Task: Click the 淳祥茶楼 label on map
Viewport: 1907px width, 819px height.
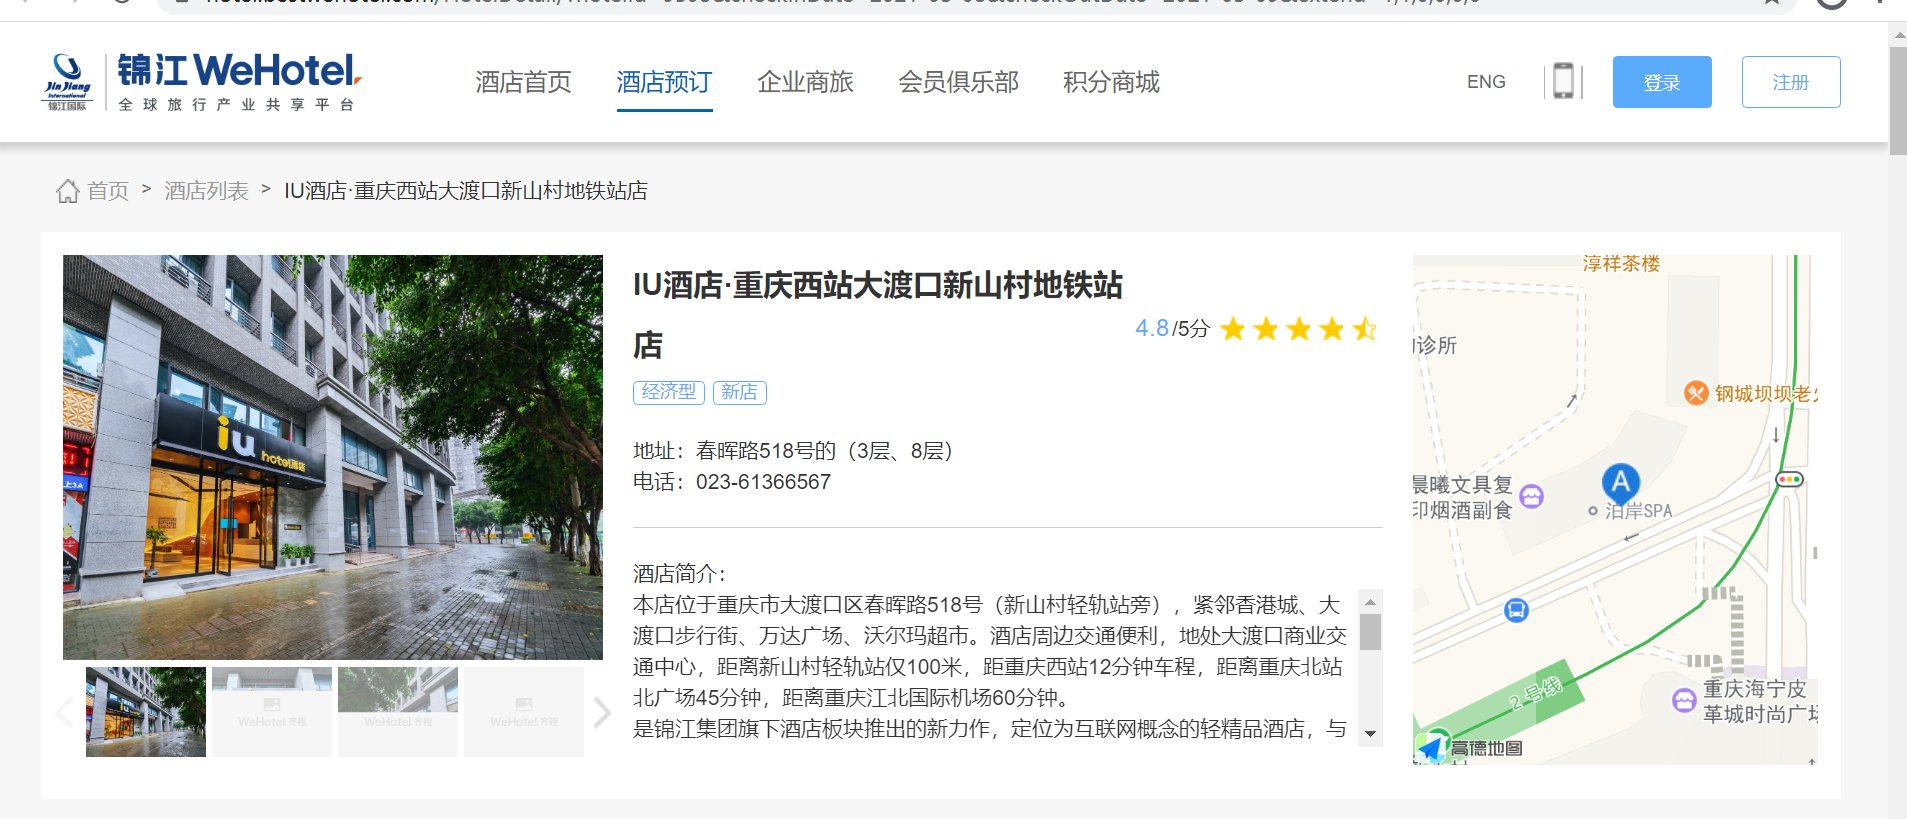Action: (x=1621, y=264)
